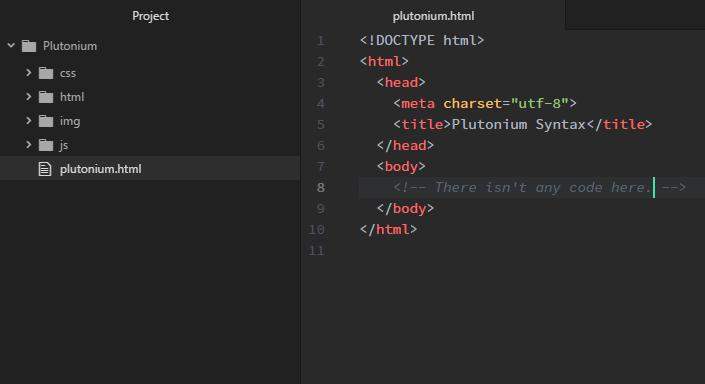Click line number 9 in gutter
This screenshot has height=384, width=705.
click(x=321, y=209)
